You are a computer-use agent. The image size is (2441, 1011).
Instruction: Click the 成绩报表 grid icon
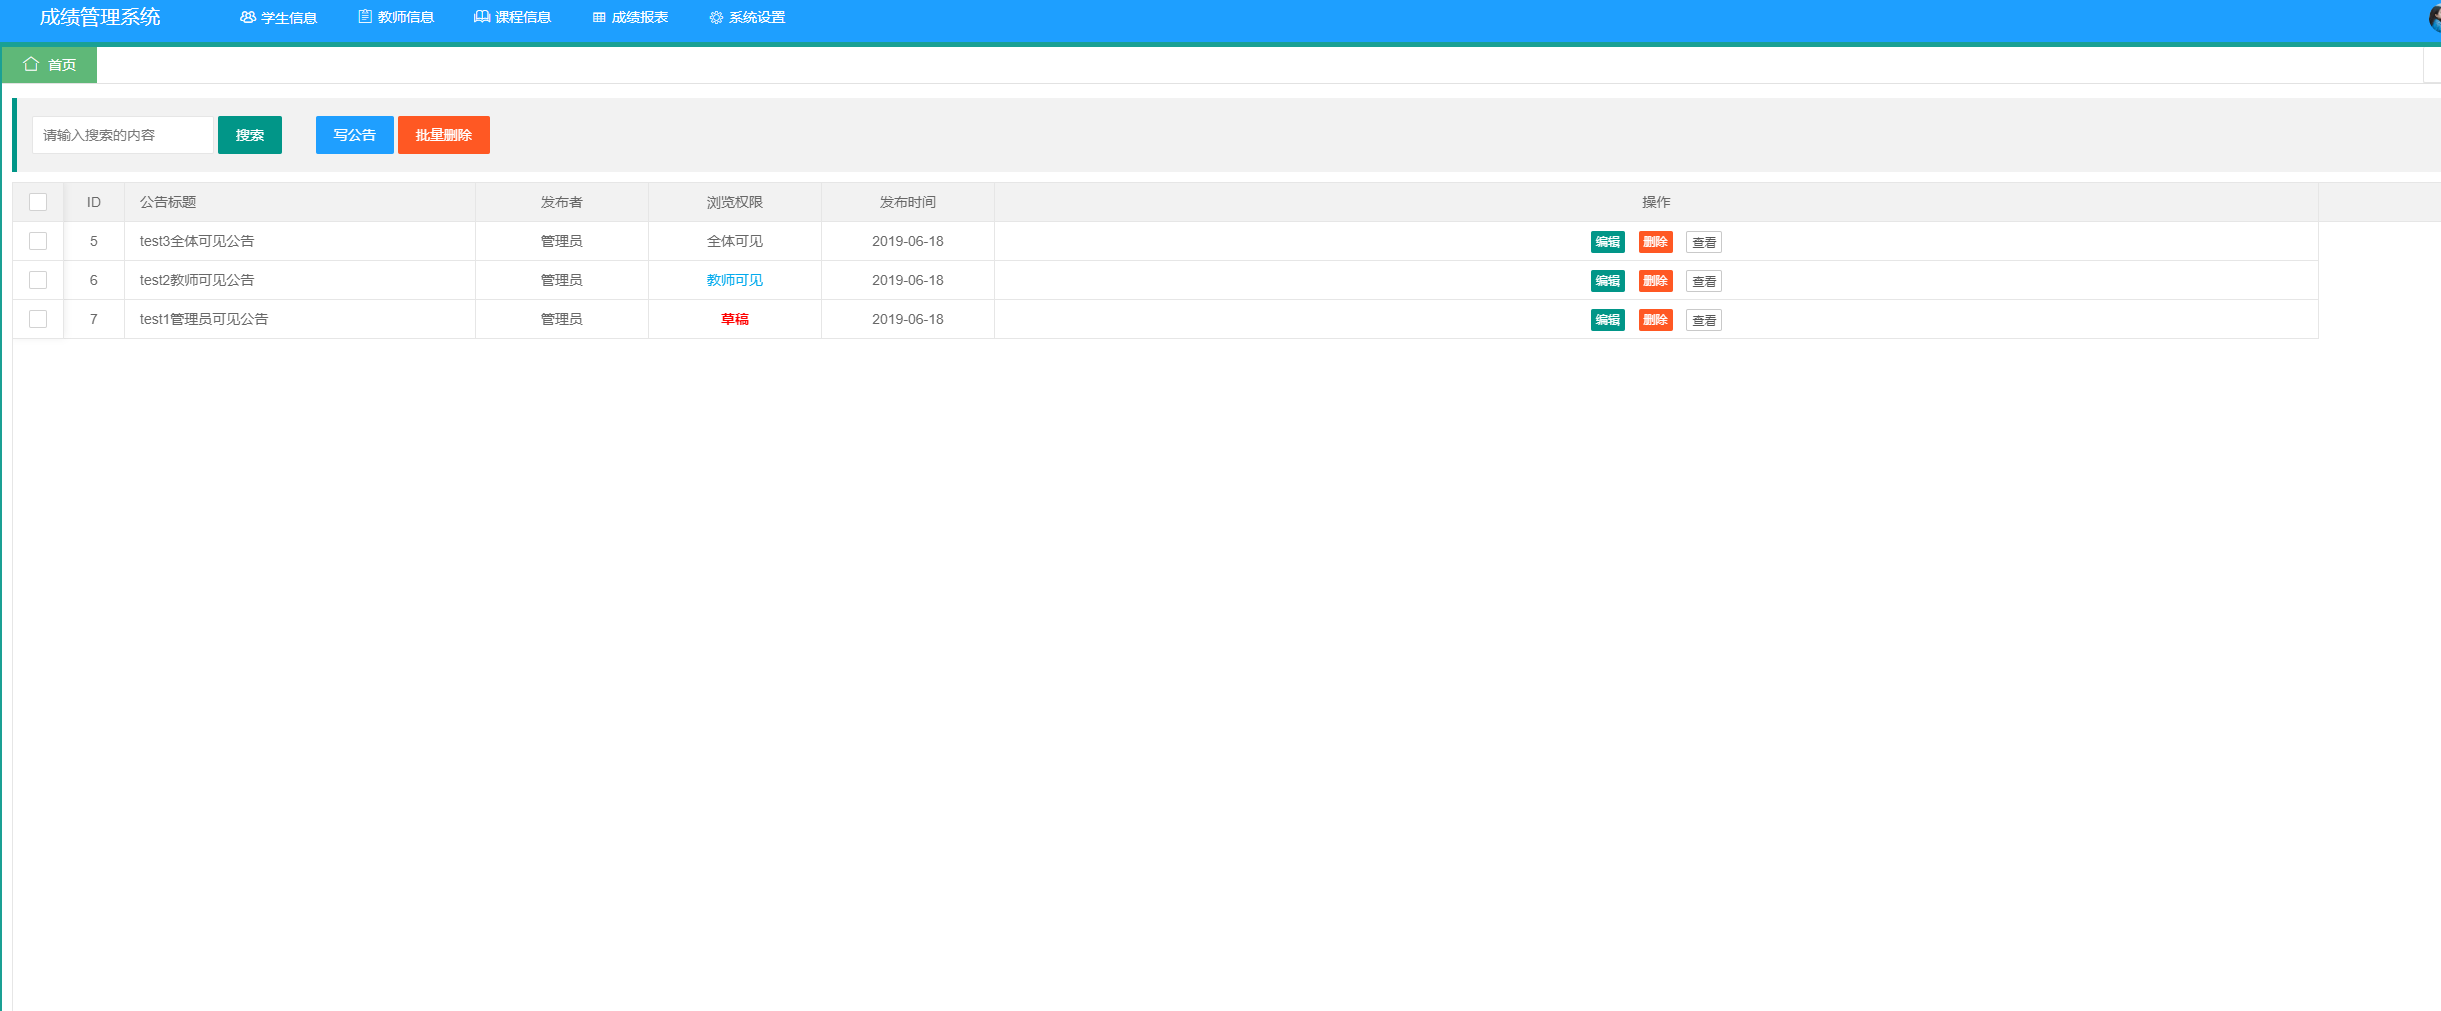pos(597,17)
